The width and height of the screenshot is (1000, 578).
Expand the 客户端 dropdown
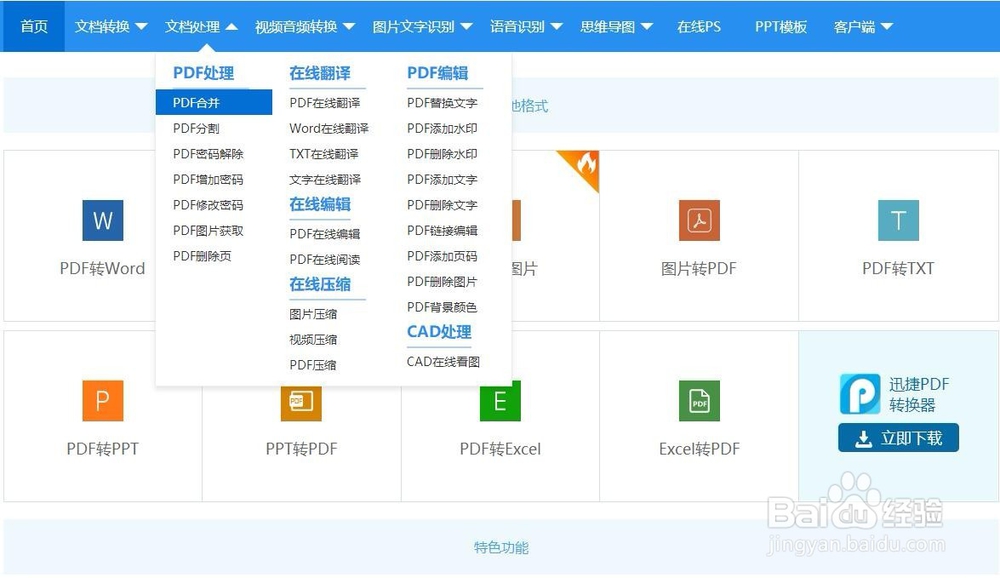pos(858,27)
